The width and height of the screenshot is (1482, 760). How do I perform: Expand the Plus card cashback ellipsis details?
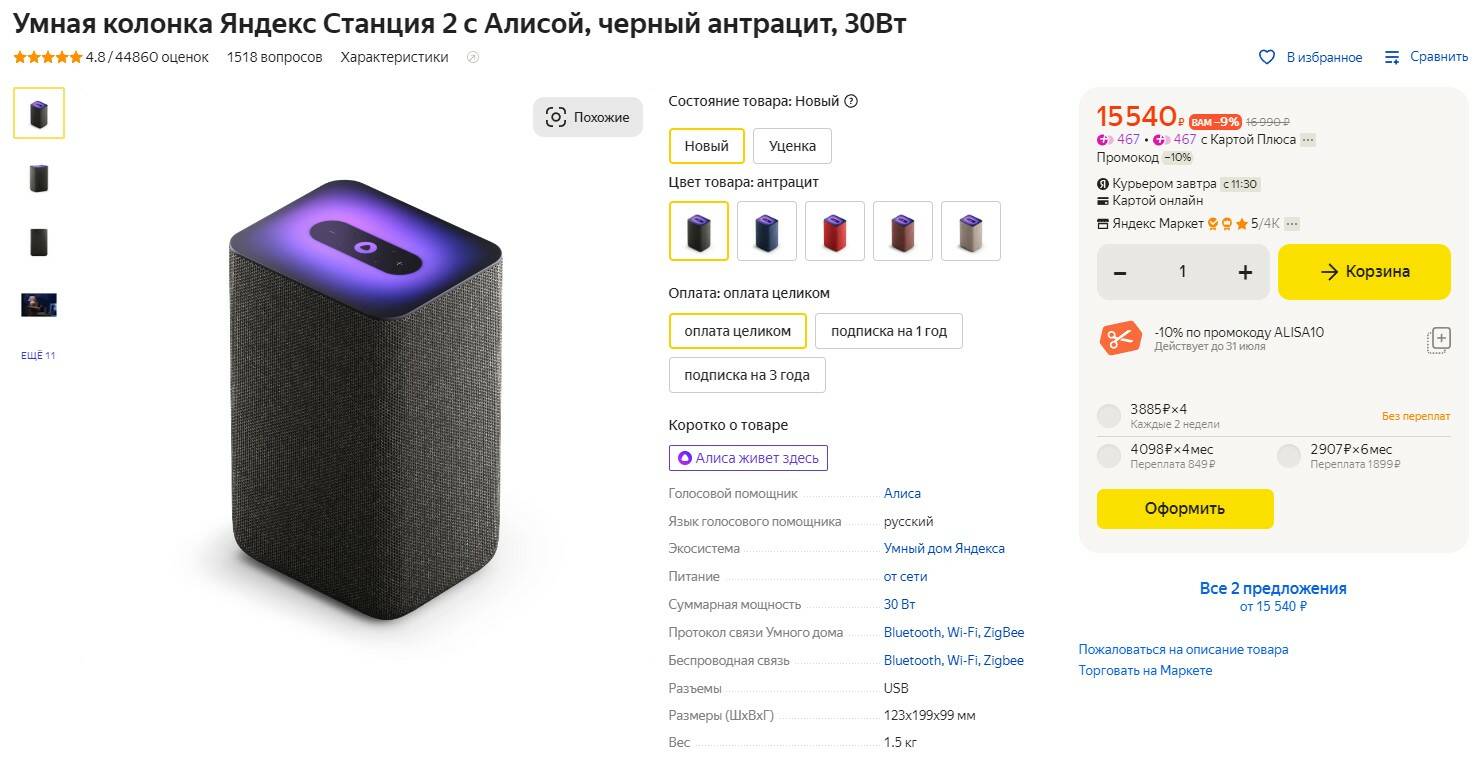click(x=1308, y=140)
